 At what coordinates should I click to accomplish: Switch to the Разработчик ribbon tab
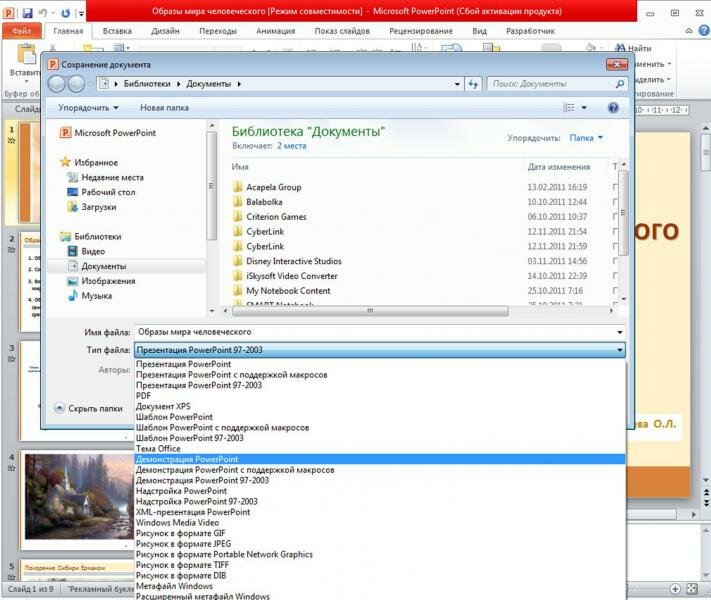pos(531,31)
